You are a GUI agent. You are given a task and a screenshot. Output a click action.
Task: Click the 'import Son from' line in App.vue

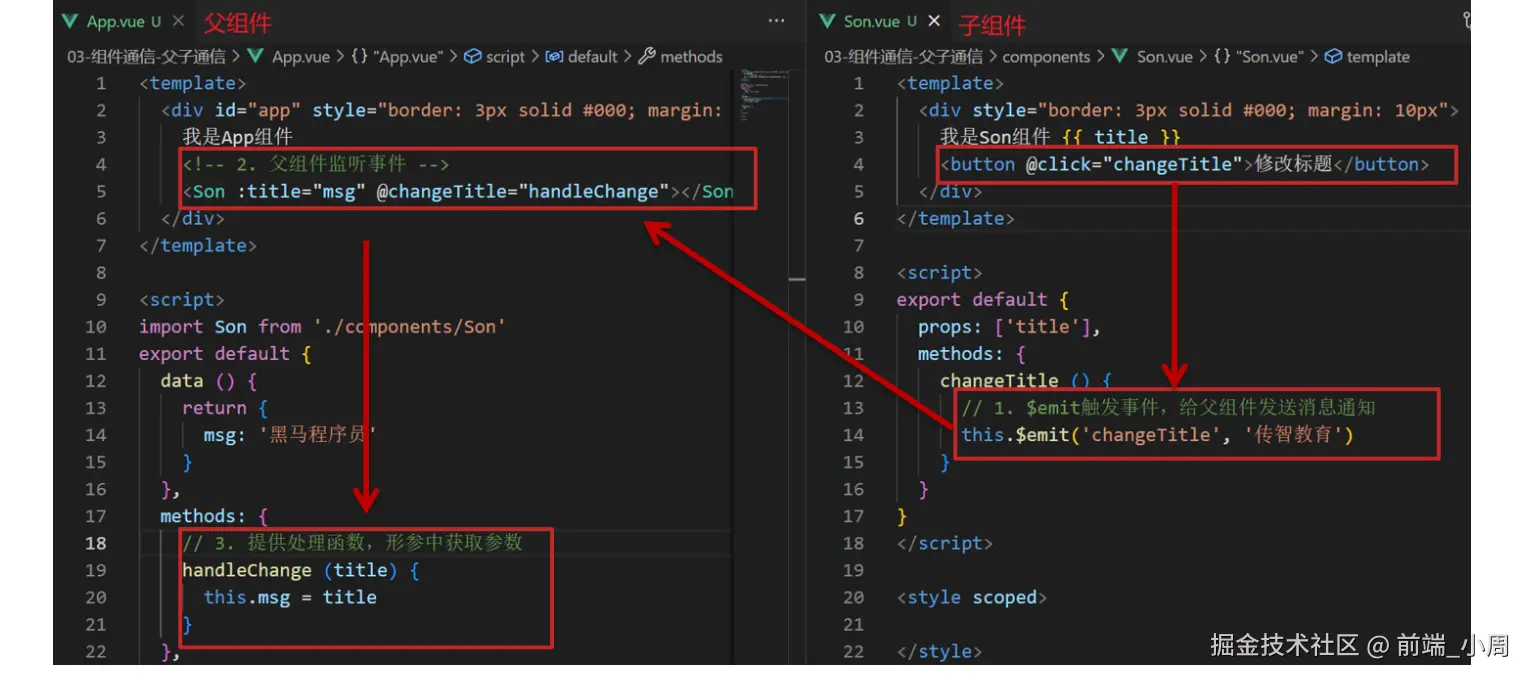pyautogui.click(x=322, y=327)
